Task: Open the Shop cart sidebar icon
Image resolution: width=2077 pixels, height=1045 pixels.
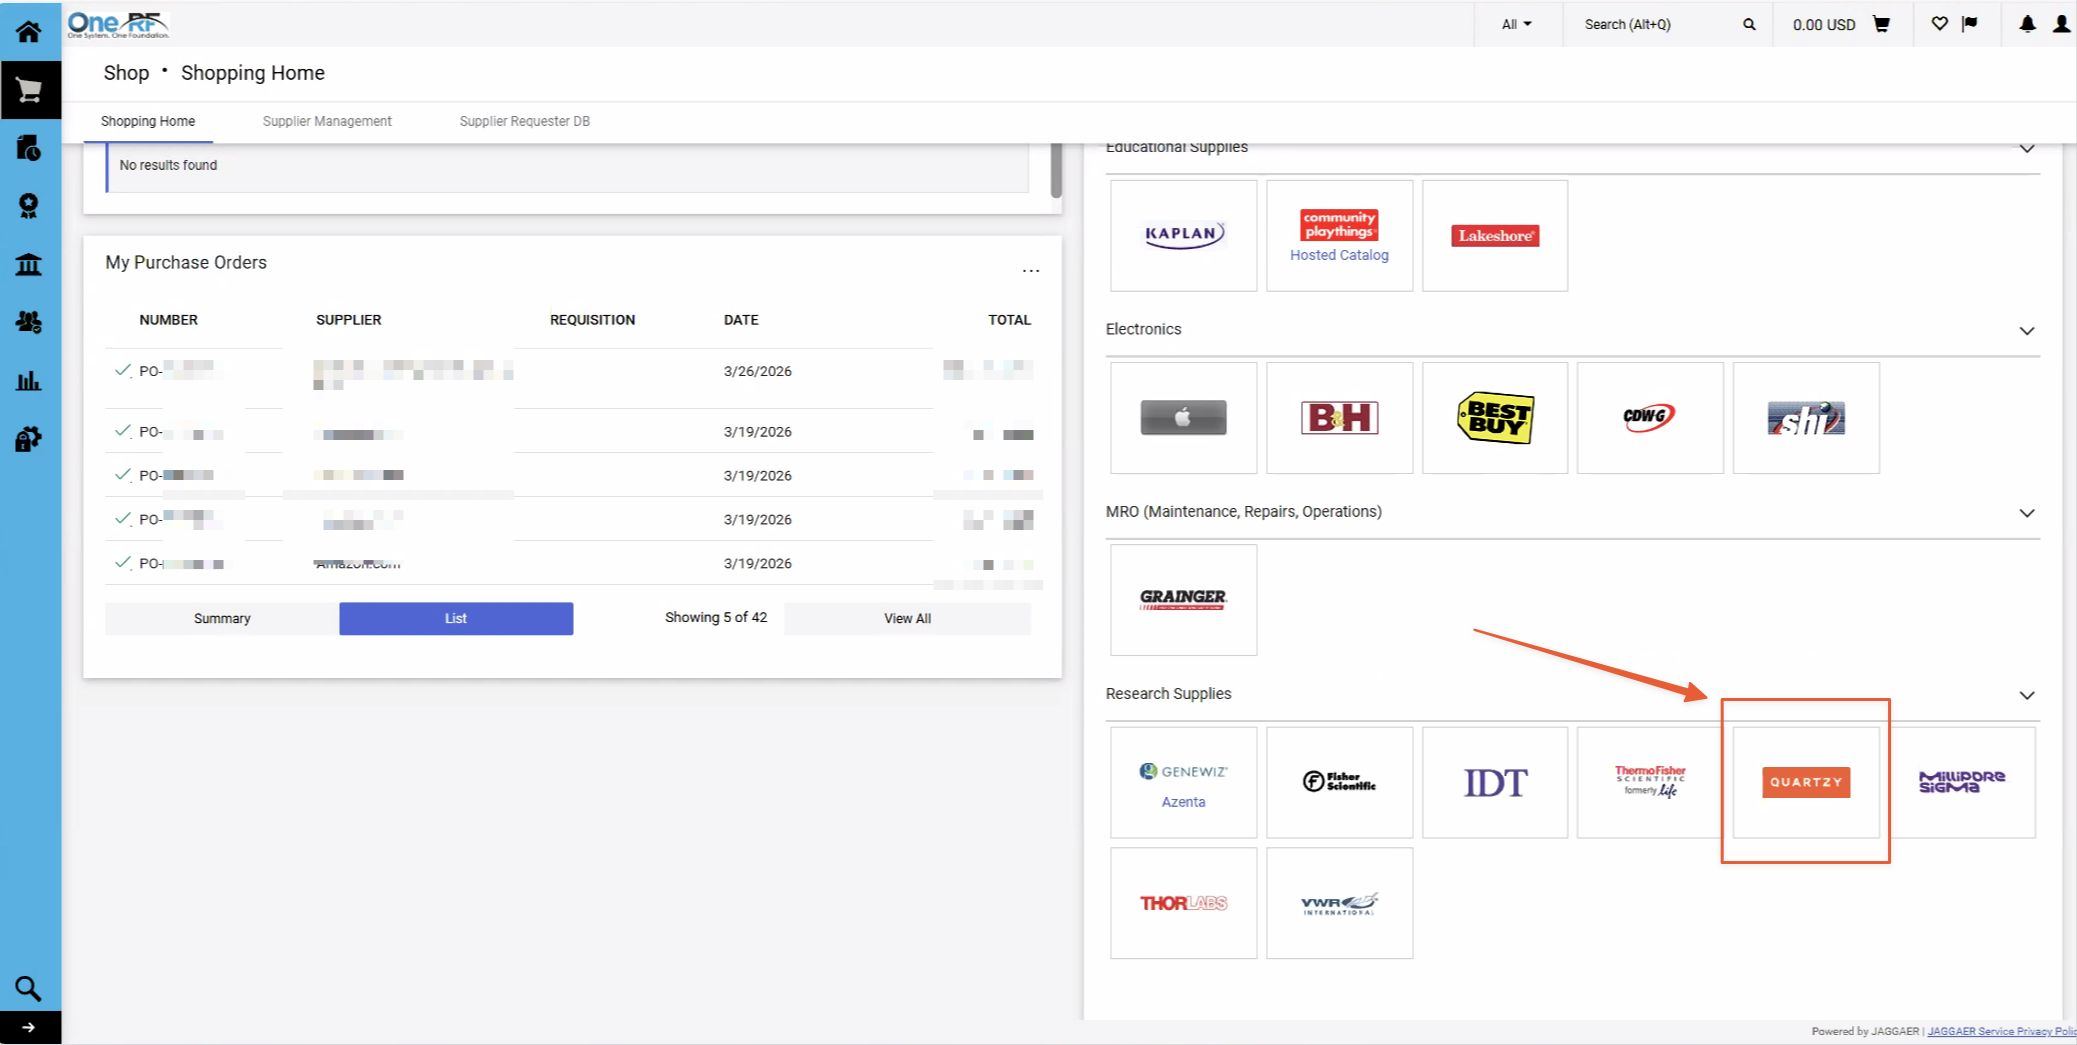Action: click(29, 91)
